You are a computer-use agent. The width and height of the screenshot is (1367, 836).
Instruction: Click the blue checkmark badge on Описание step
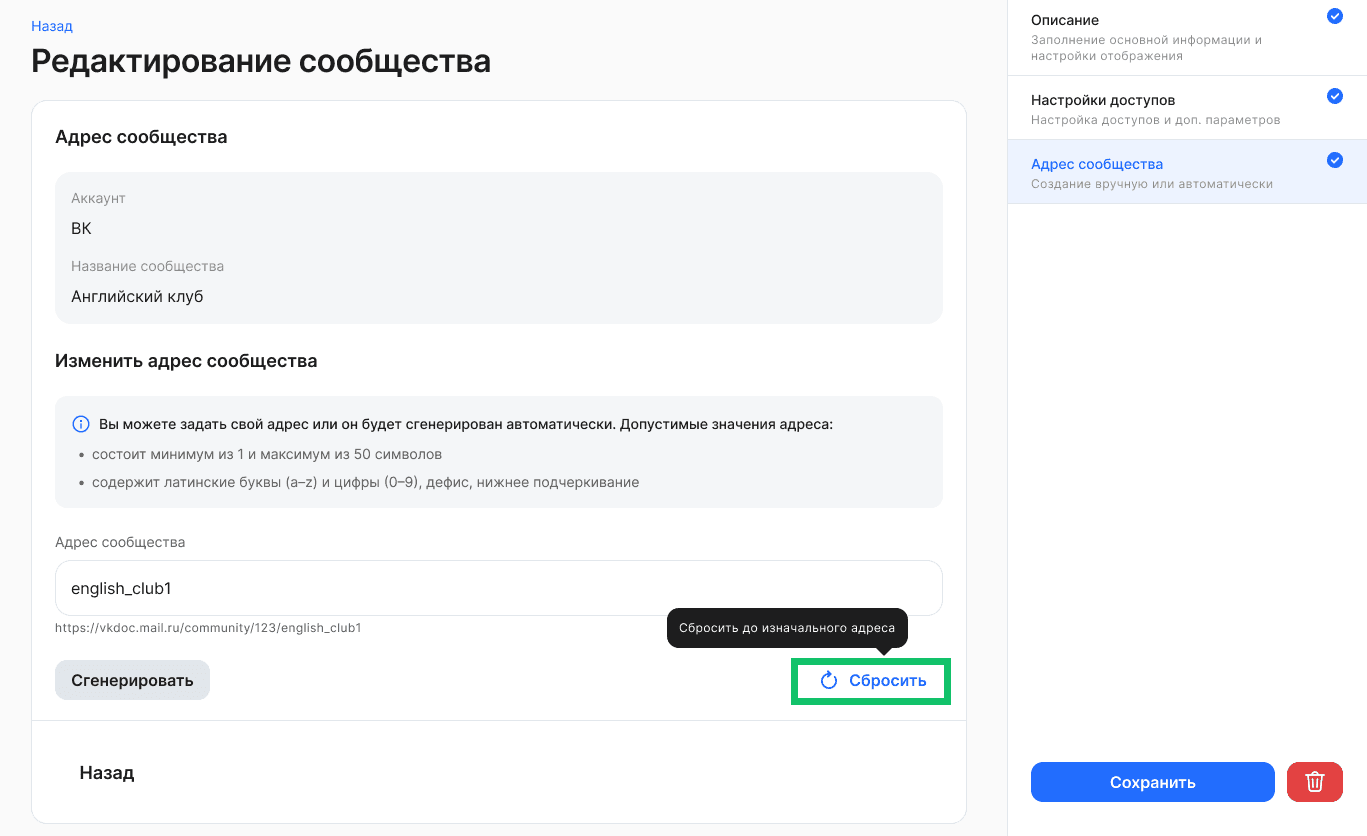1334,16
